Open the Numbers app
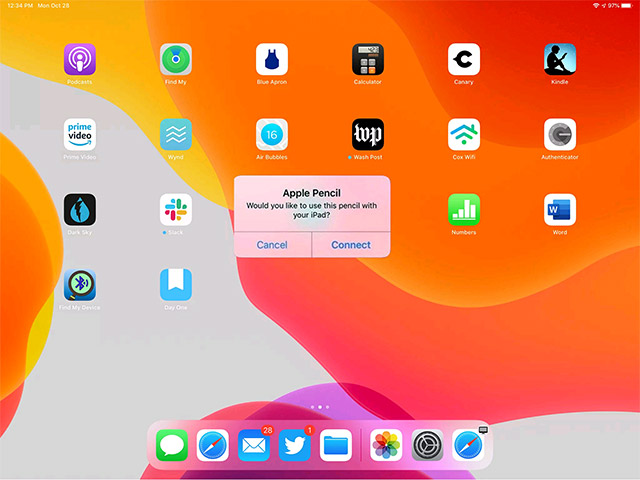The width and height of the screenshot is (640, 480). (x=464, y=209)
